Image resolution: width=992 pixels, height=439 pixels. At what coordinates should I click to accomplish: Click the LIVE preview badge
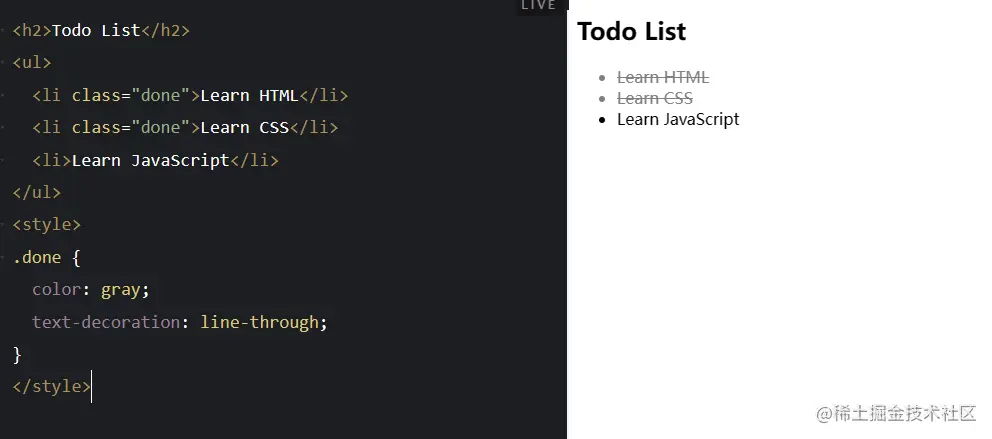coord(538,6)
